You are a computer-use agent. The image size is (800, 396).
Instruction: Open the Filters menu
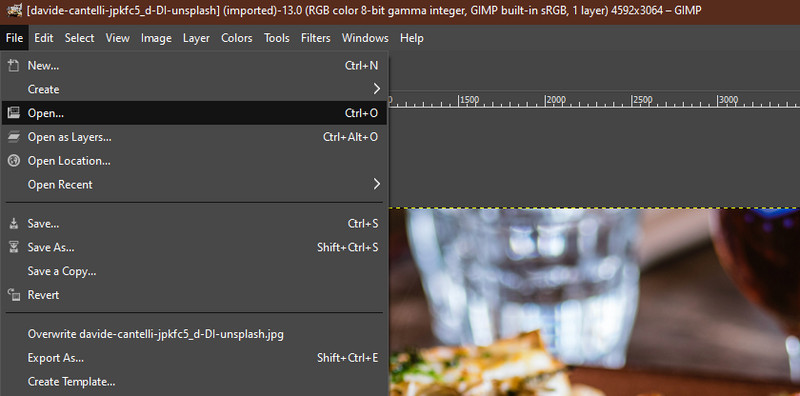pos(315,38)
